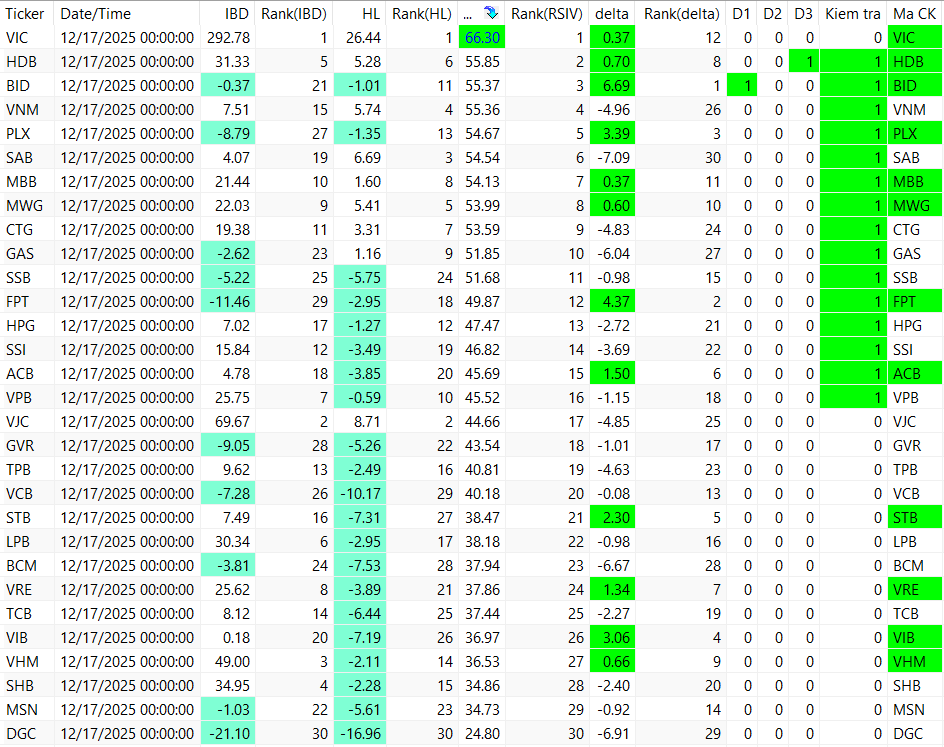Click the green D1 cell in BID row

click(x=742, y=86)
